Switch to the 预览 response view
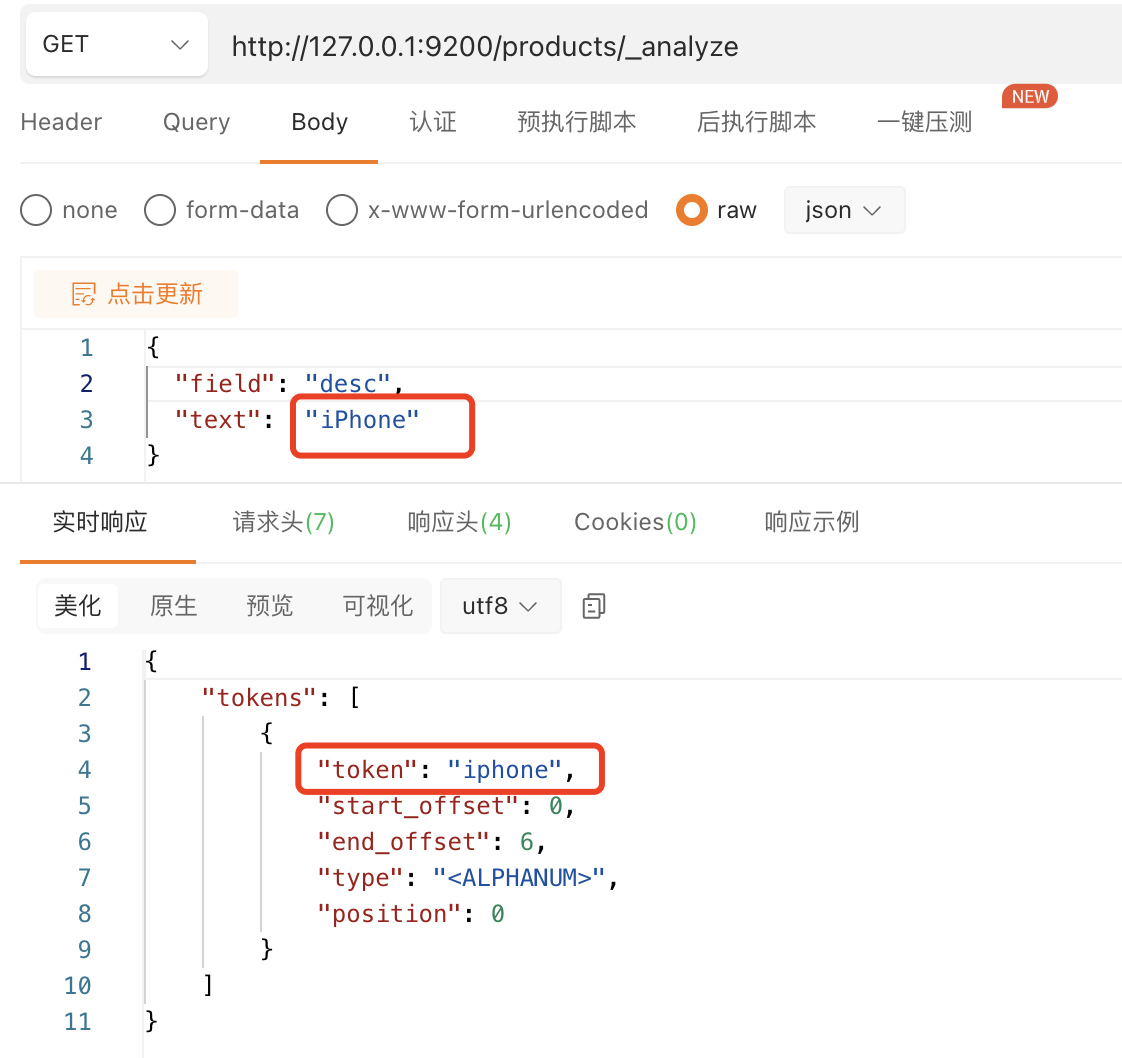Image resolution: width=1122 pixels, height=1058 pixels. pyautogui.click(x=270, y=606)
